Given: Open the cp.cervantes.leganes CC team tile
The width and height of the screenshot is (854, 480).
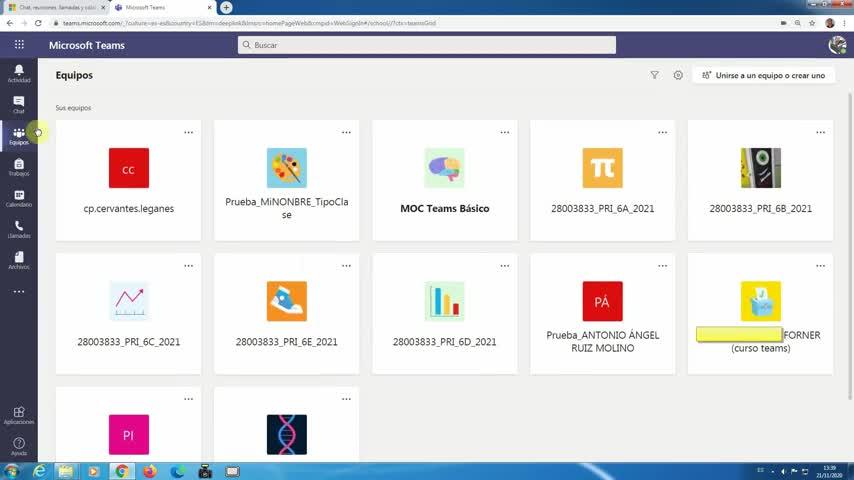Looking at the screenshot, I should [x=129, y=180].
